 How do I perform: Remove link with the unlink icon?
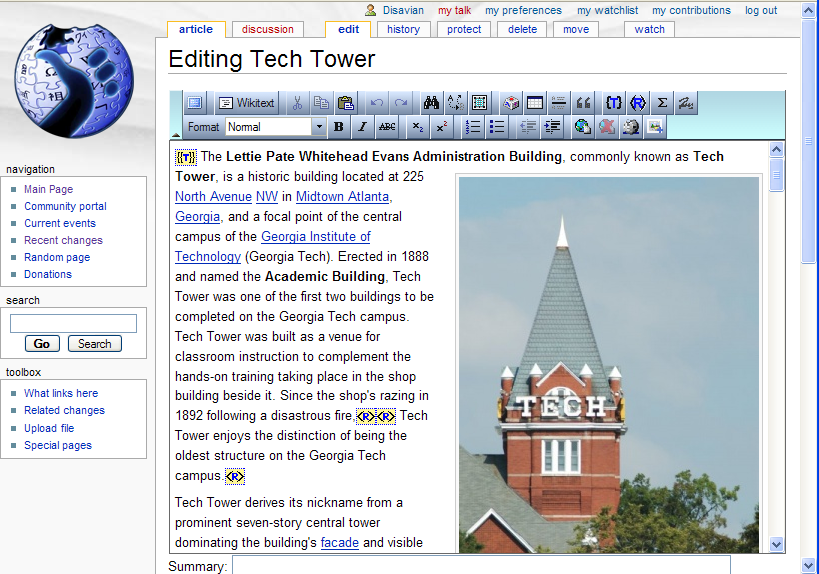tap(606, 127)
